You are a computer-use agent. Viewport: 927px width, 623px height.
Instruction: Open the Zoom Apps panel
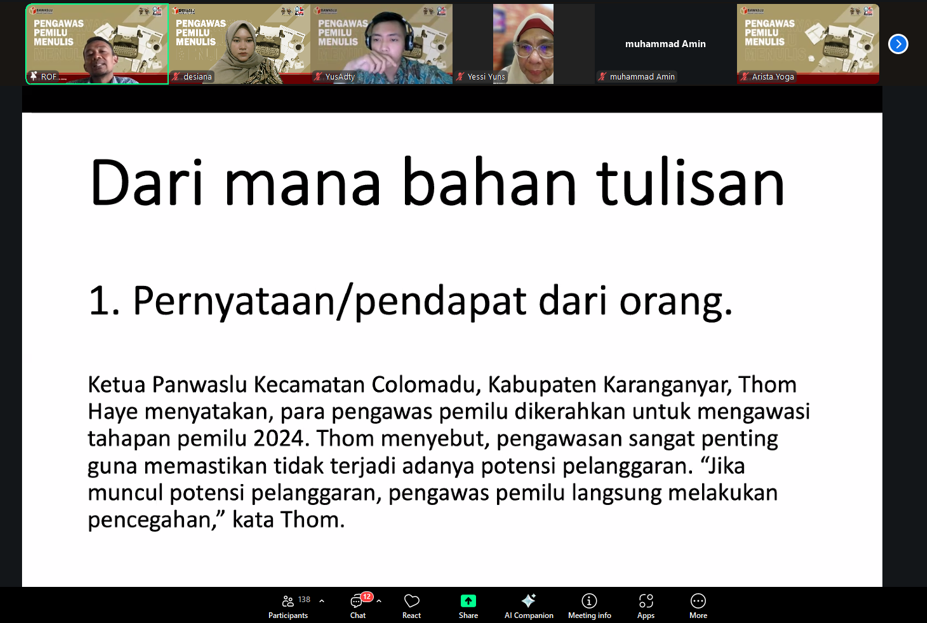tap(645, 600)
